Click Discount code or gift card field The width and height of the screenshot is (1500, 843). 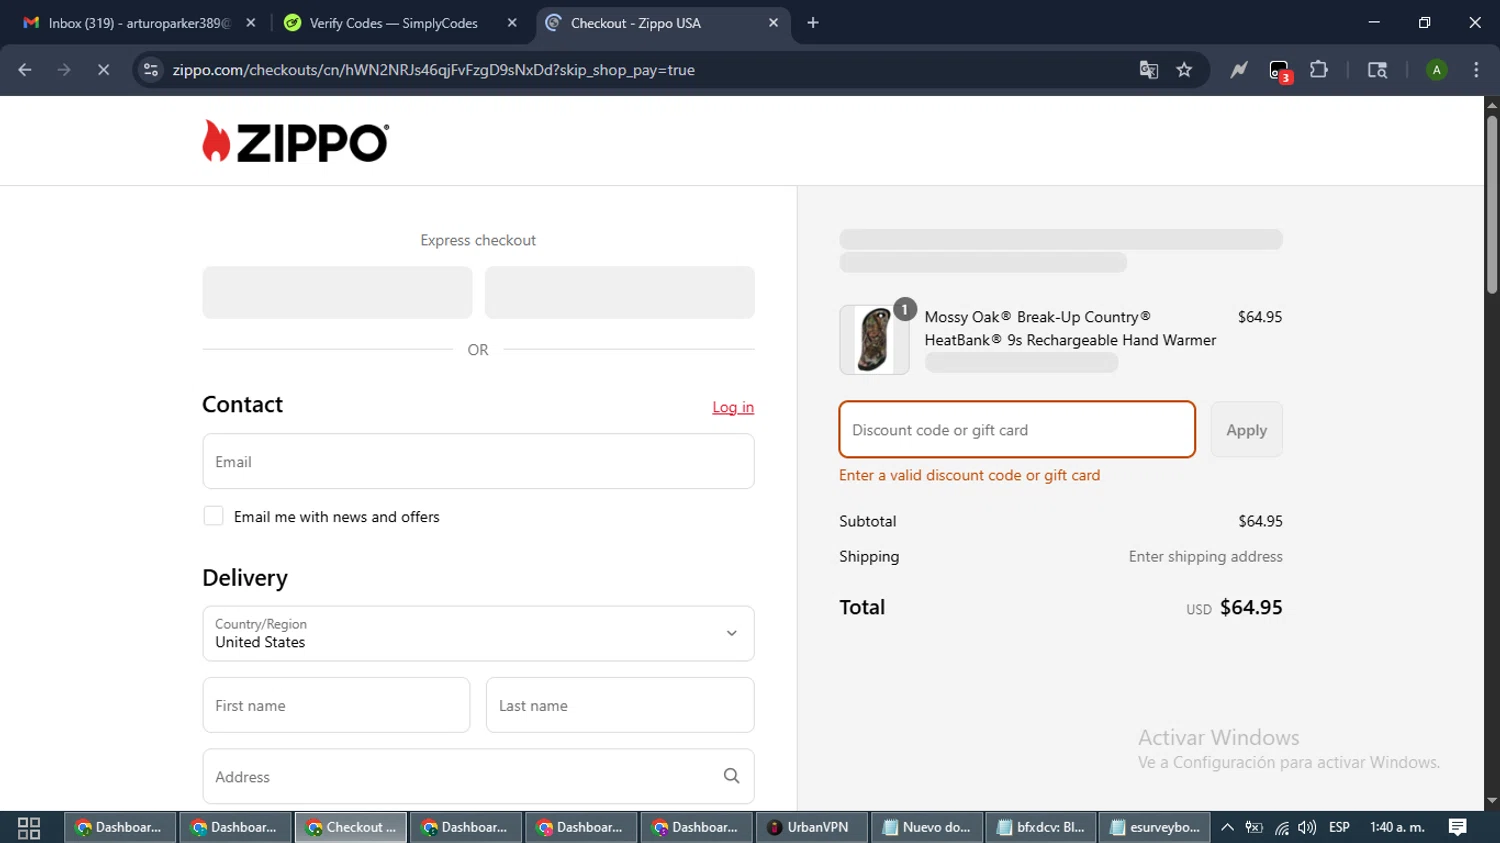[x=1017, y=430]
